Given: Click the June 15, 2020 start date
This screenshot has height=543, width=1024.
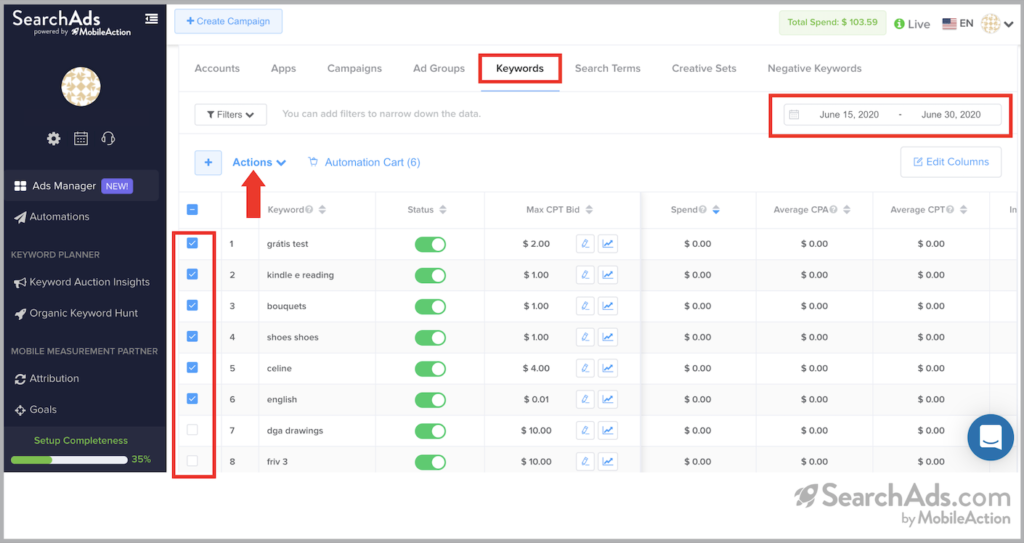Looking at the screenshot, I should tap(849, 114).
